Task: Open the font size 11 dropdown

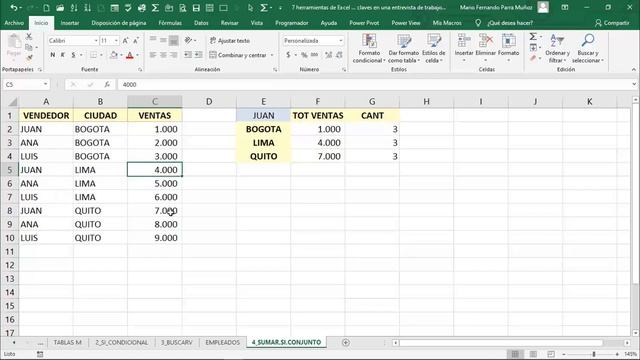Action: click(x=116, y=40)
